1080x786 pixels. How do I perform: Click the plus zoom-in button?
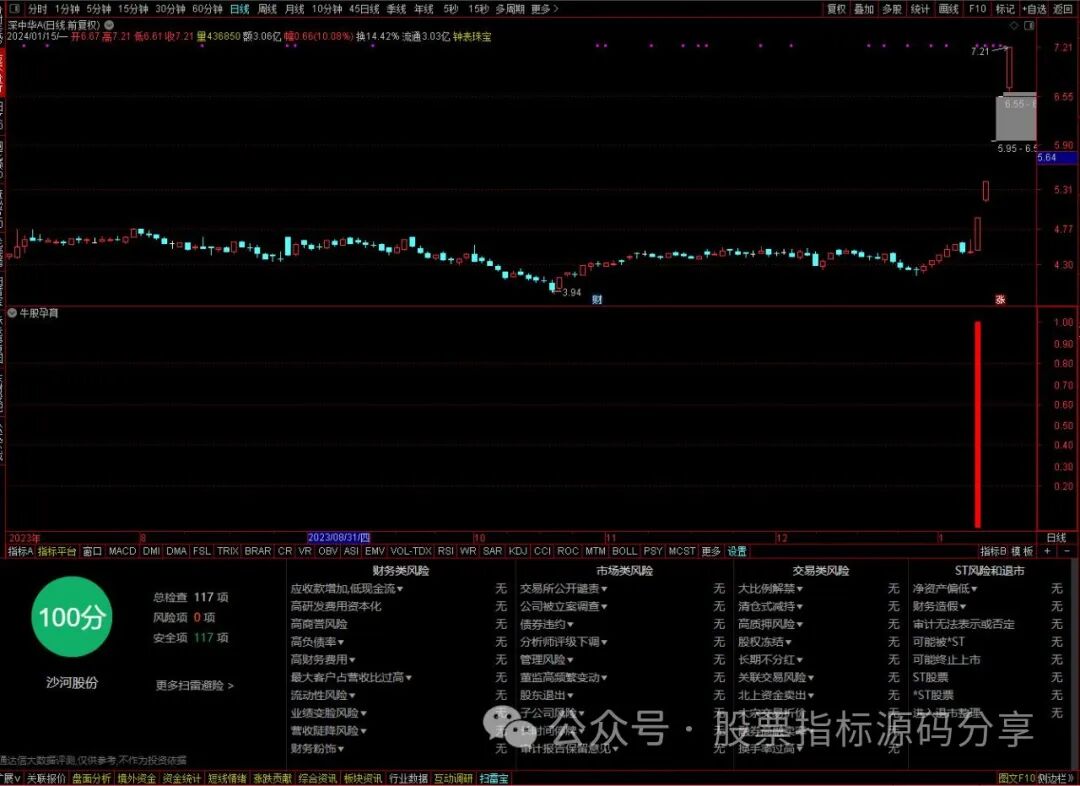coord(1048,551)
